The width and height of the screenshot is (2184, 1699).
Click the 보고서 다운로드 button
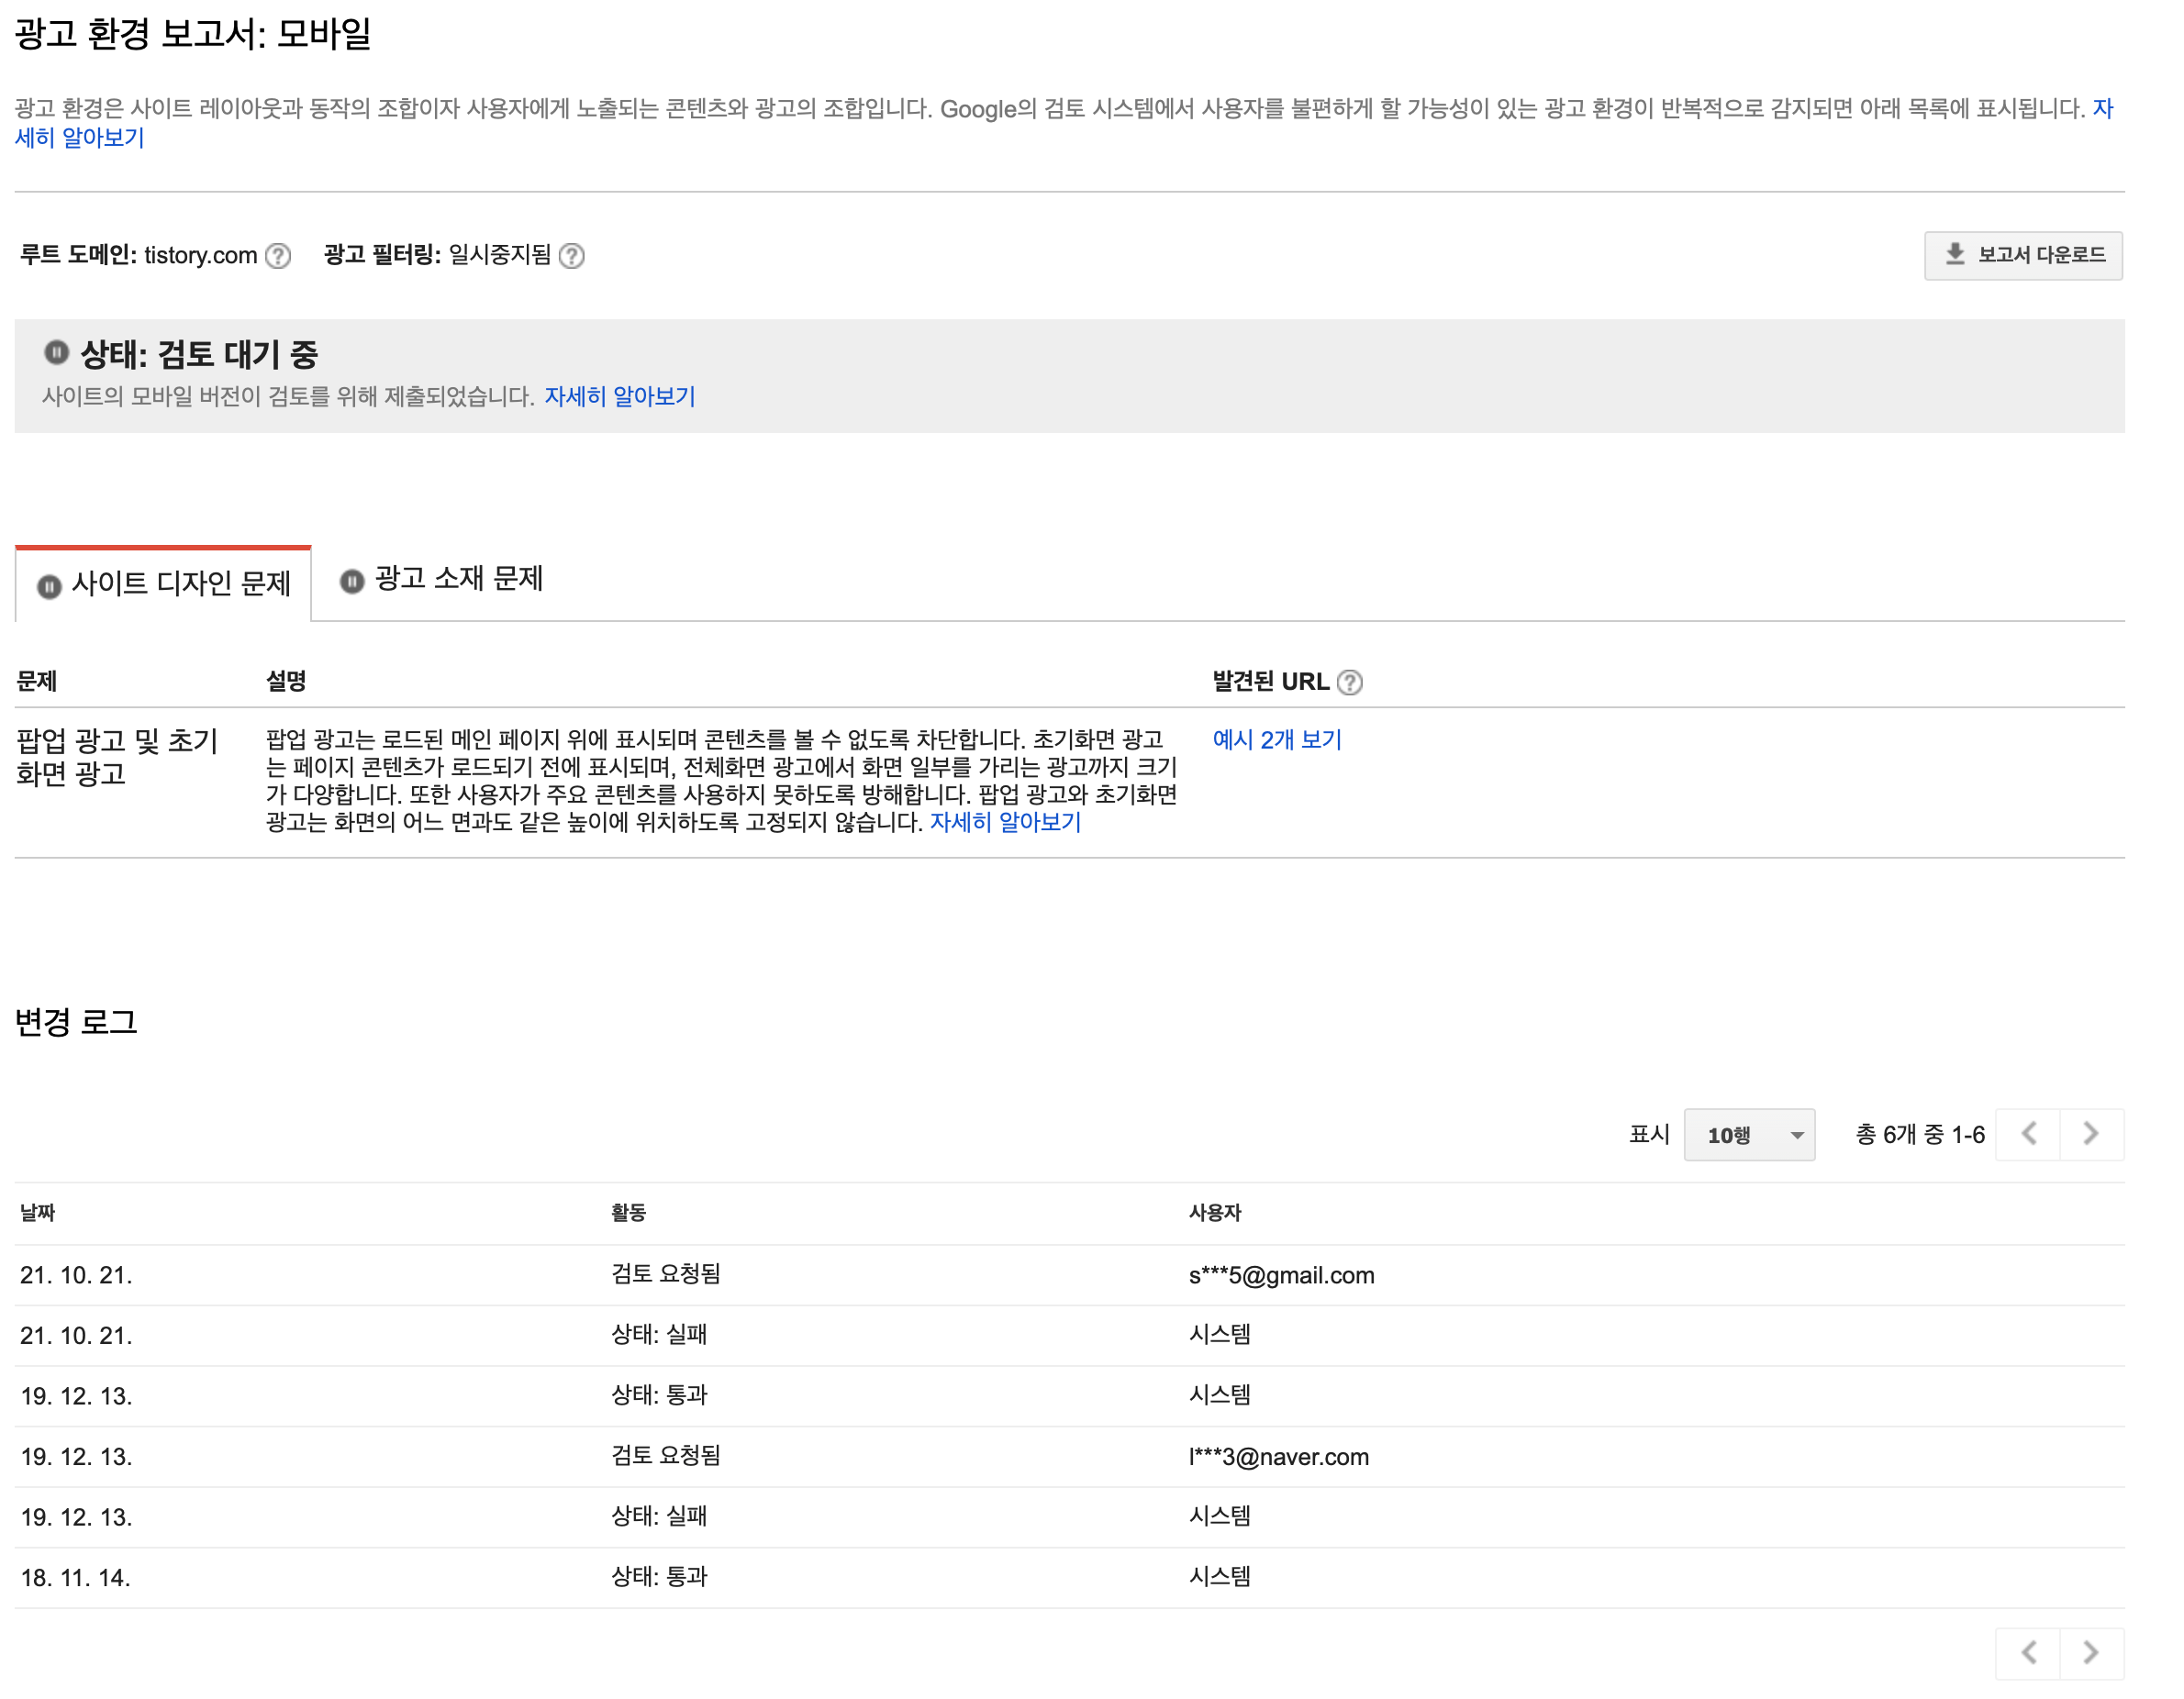click(x=2023, y=256)
